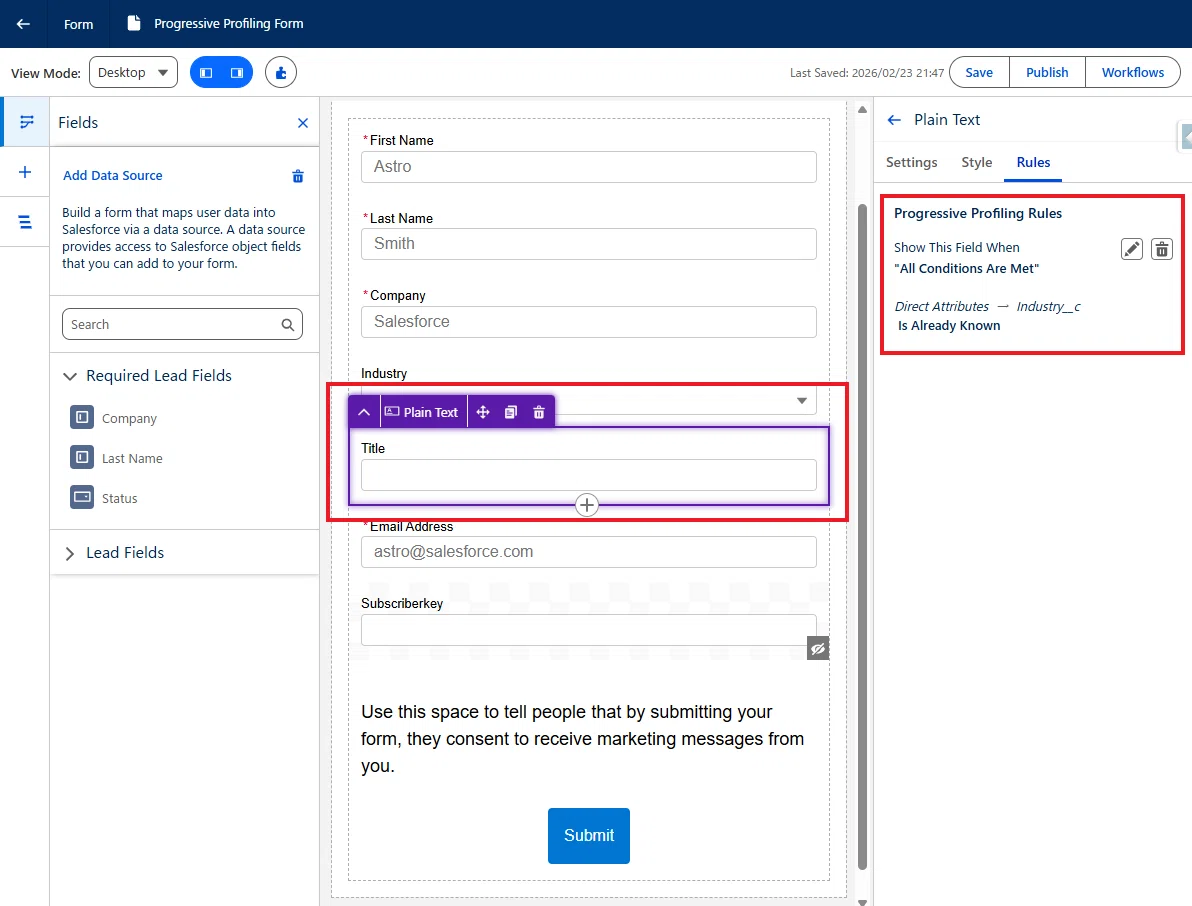The width and height of the screenshot is (1192, 906).
Task: Click move handle icon on Plain Text
Action: pyautogui.click(x=483, y=412)
